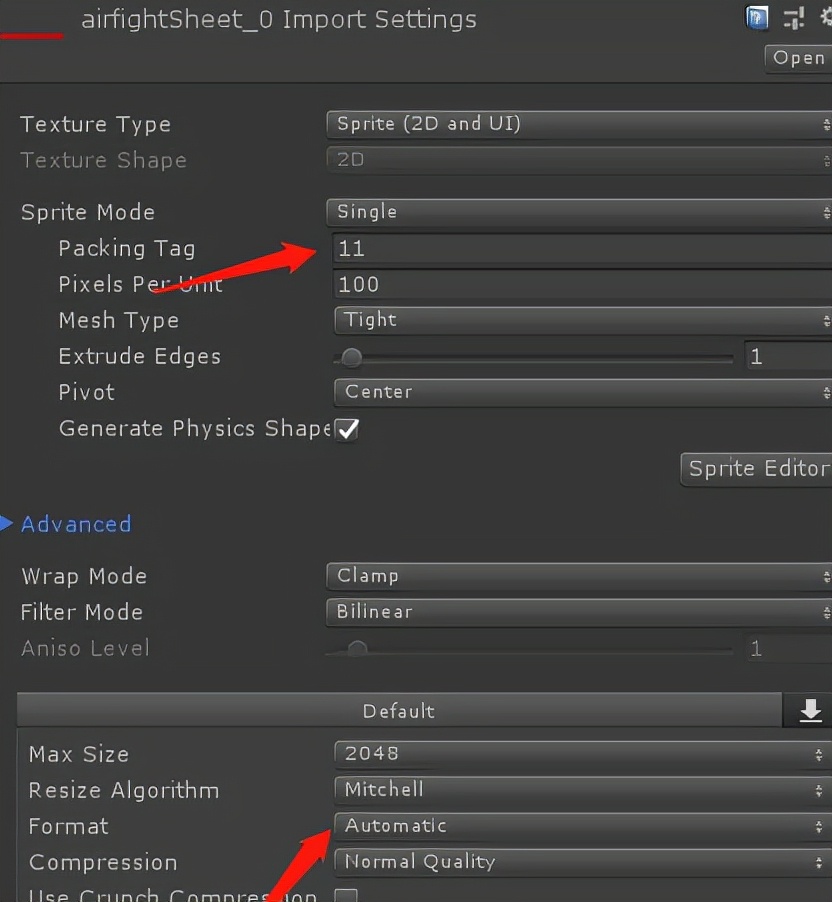The image size is (832, 902).
Task: Toggle Generate Physics Shape checkbox
Action: (347, 429)
